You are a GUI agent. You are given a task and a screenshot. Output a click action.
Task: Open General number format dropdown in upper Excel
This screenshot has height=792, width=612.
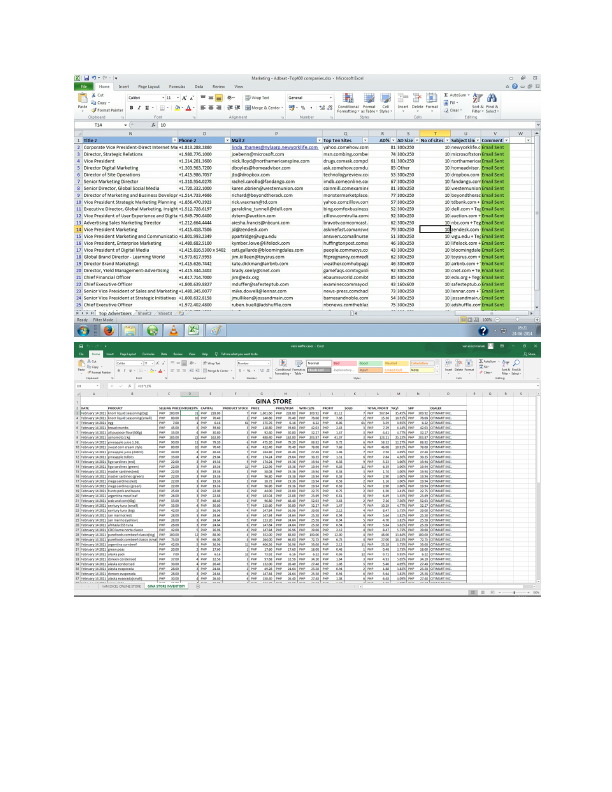pyautogui.click(x=331, y=98)
